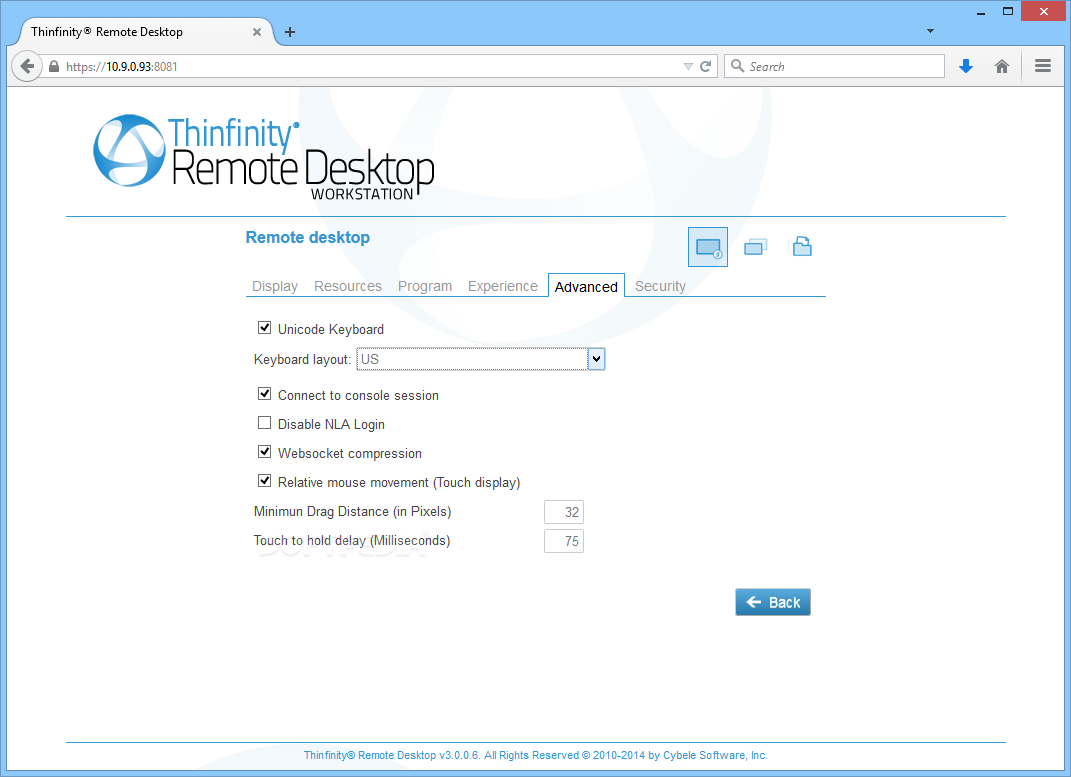Click the Keyboard layout label
The width and height of the screenshot is (1071, 777).
click(302, 360)
